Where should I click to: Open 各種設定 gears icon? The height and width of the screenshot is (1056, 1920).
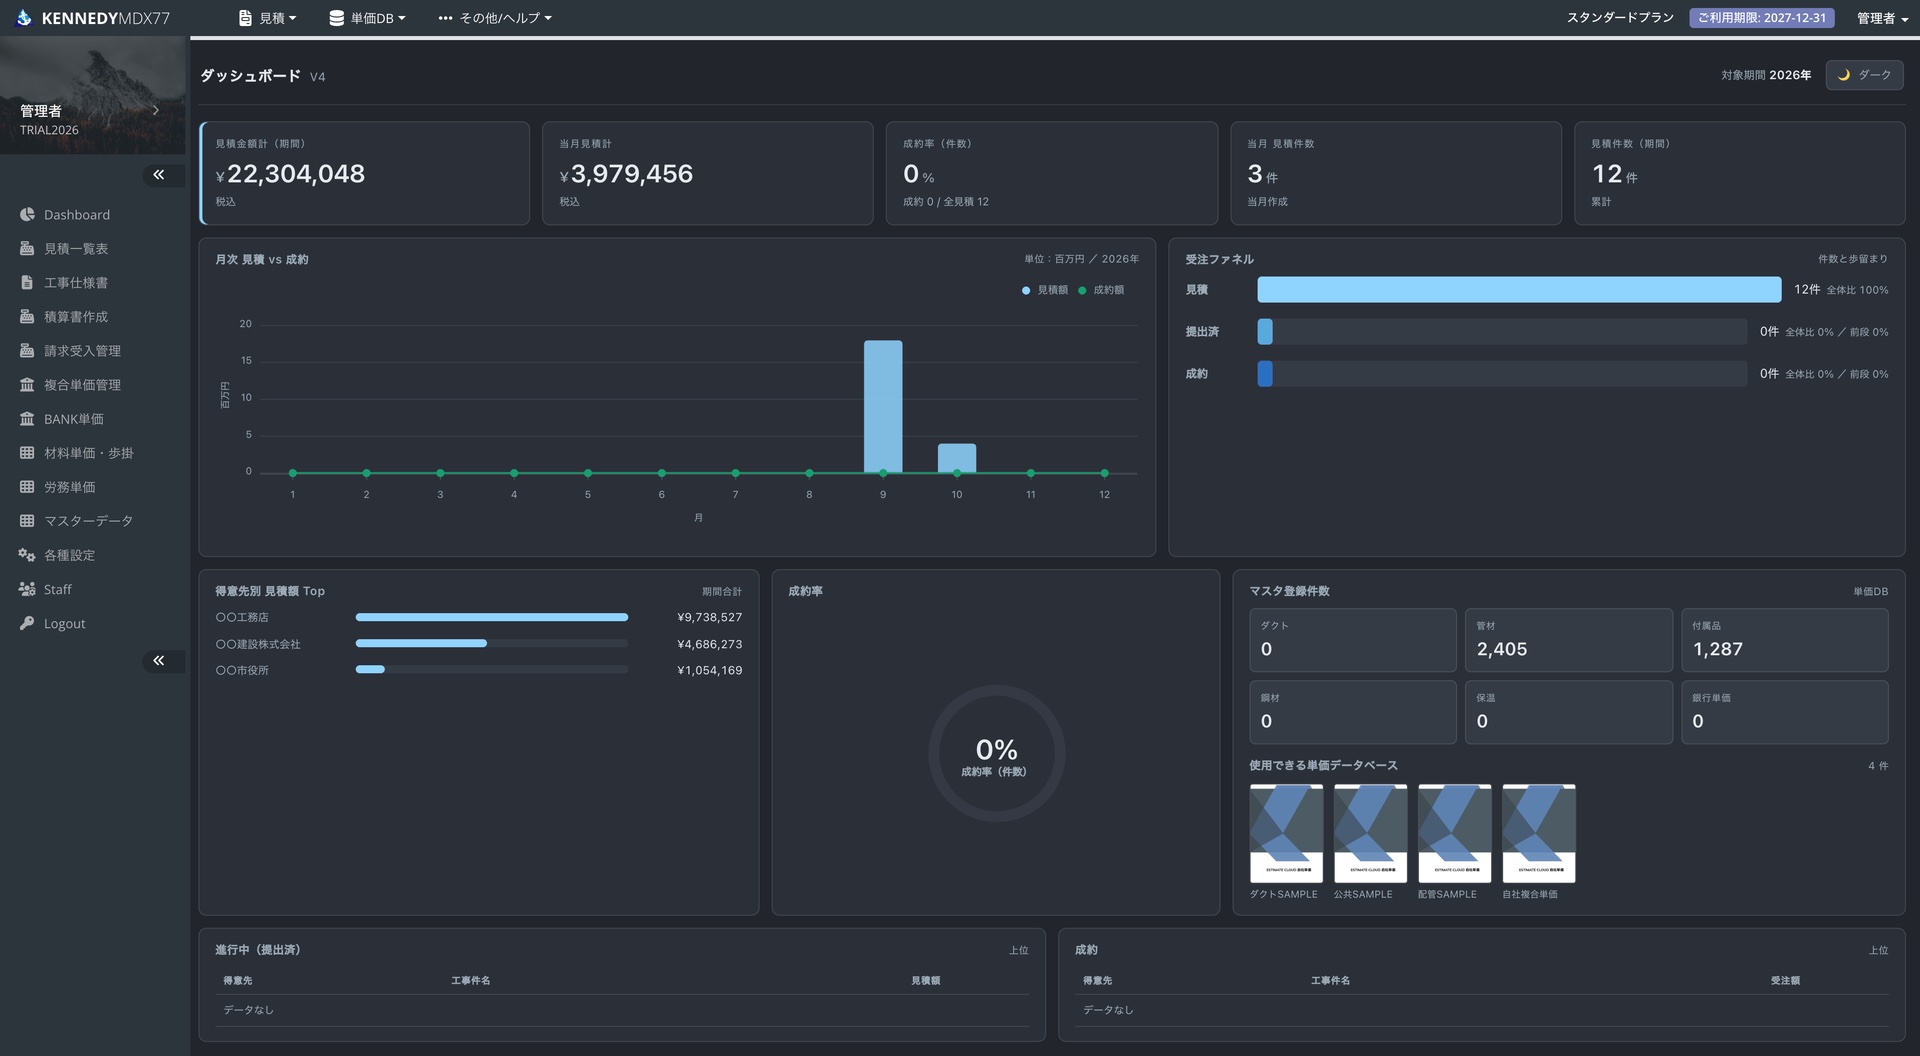pyautogui.click(x=27, y=555)
